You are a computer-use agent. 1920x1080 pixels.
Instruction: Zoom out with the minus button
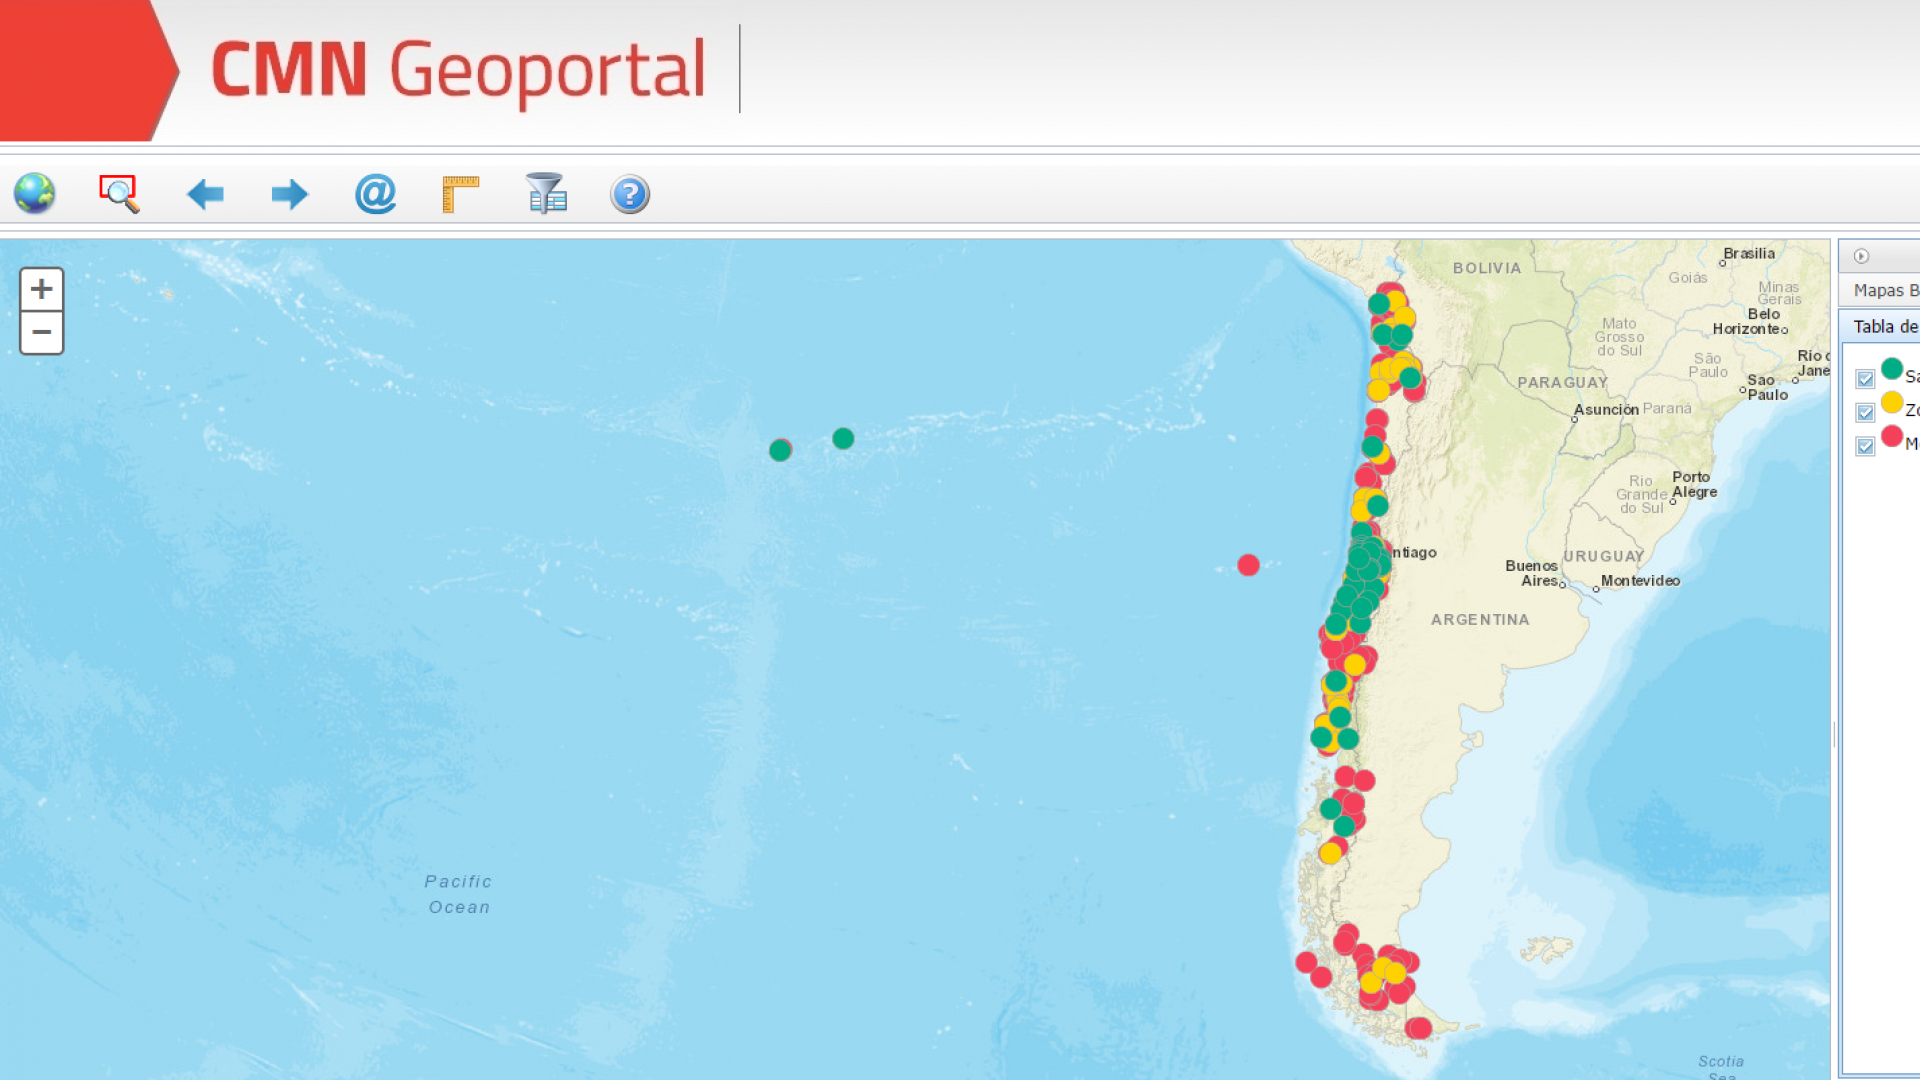coord(41,331)
